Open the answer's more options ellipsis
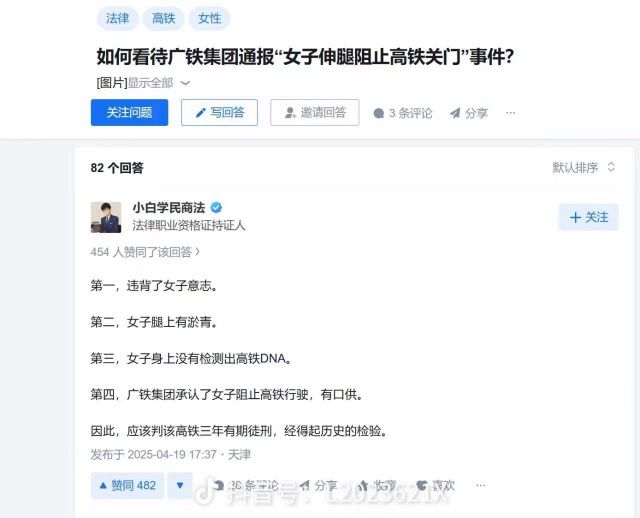Viewport: 640px width, 518px height. click(x=480, y=485)
